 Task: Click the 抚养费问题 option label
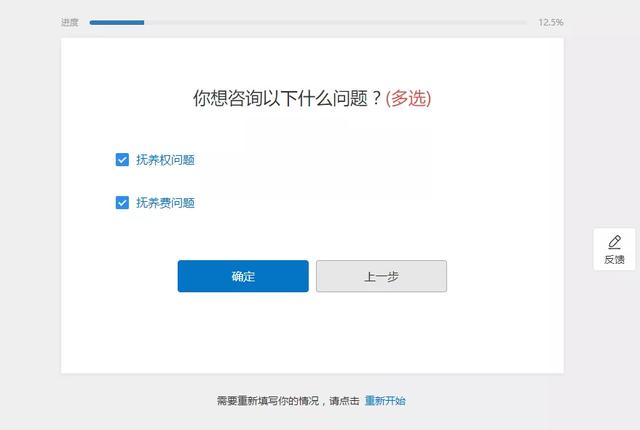click(x=165, y=202)
